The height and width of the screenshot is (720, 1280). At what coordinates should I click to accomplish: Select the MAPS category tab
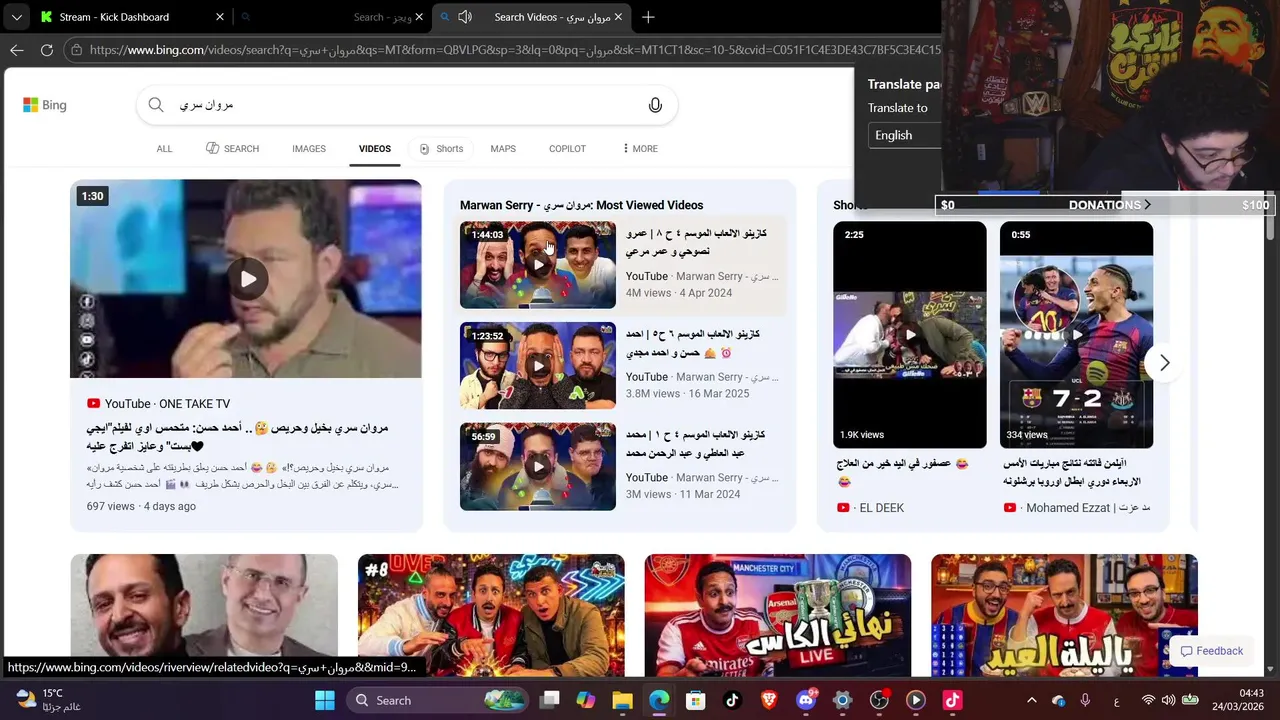(503, 149)
